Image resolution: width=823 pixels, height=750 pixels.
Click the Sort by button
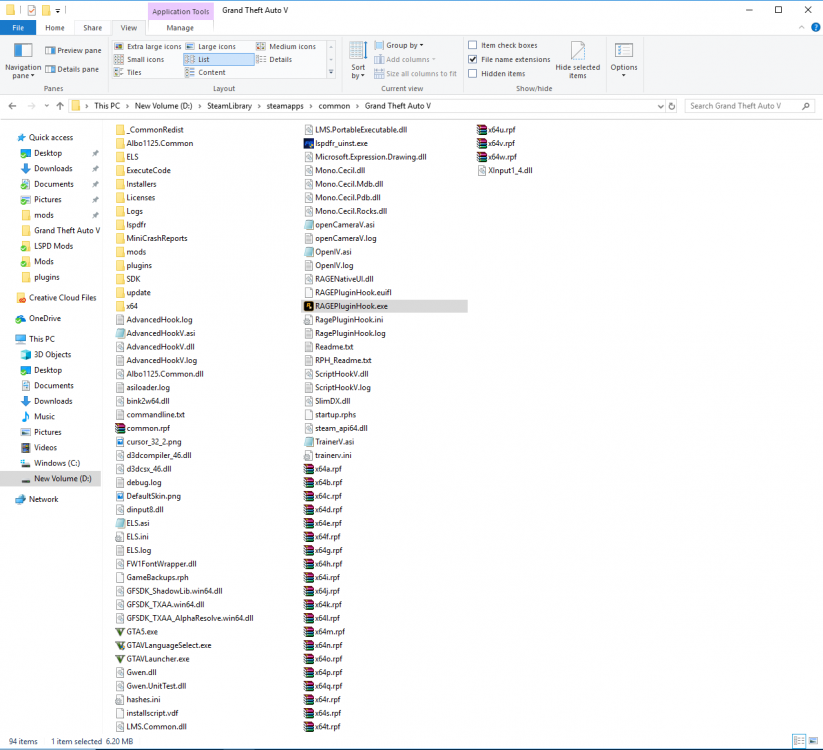point(358,61)
